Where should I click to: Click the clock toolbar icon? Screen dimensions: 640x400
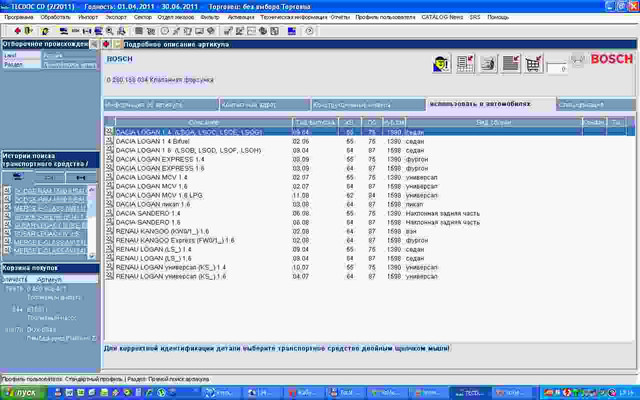click(x=164, y=31)
